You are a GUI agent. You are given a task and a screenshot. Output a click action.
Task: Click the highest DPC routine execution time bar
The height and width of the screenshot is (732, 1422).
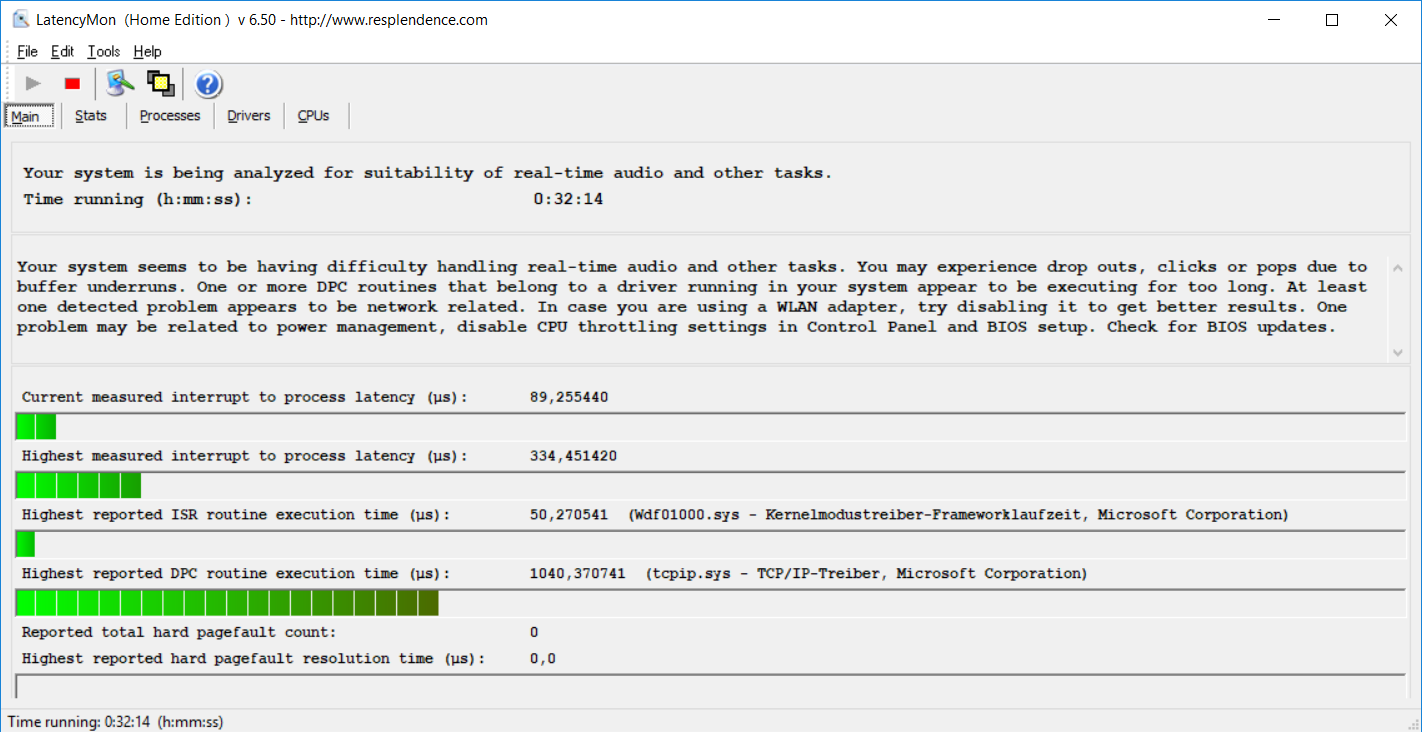click(228, 603)
